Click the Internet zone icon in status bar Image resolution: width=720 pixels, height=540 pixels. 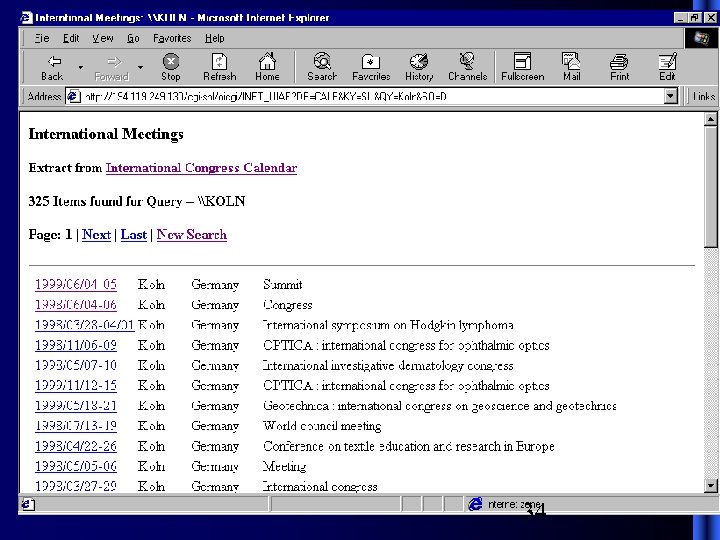(475, 504)
